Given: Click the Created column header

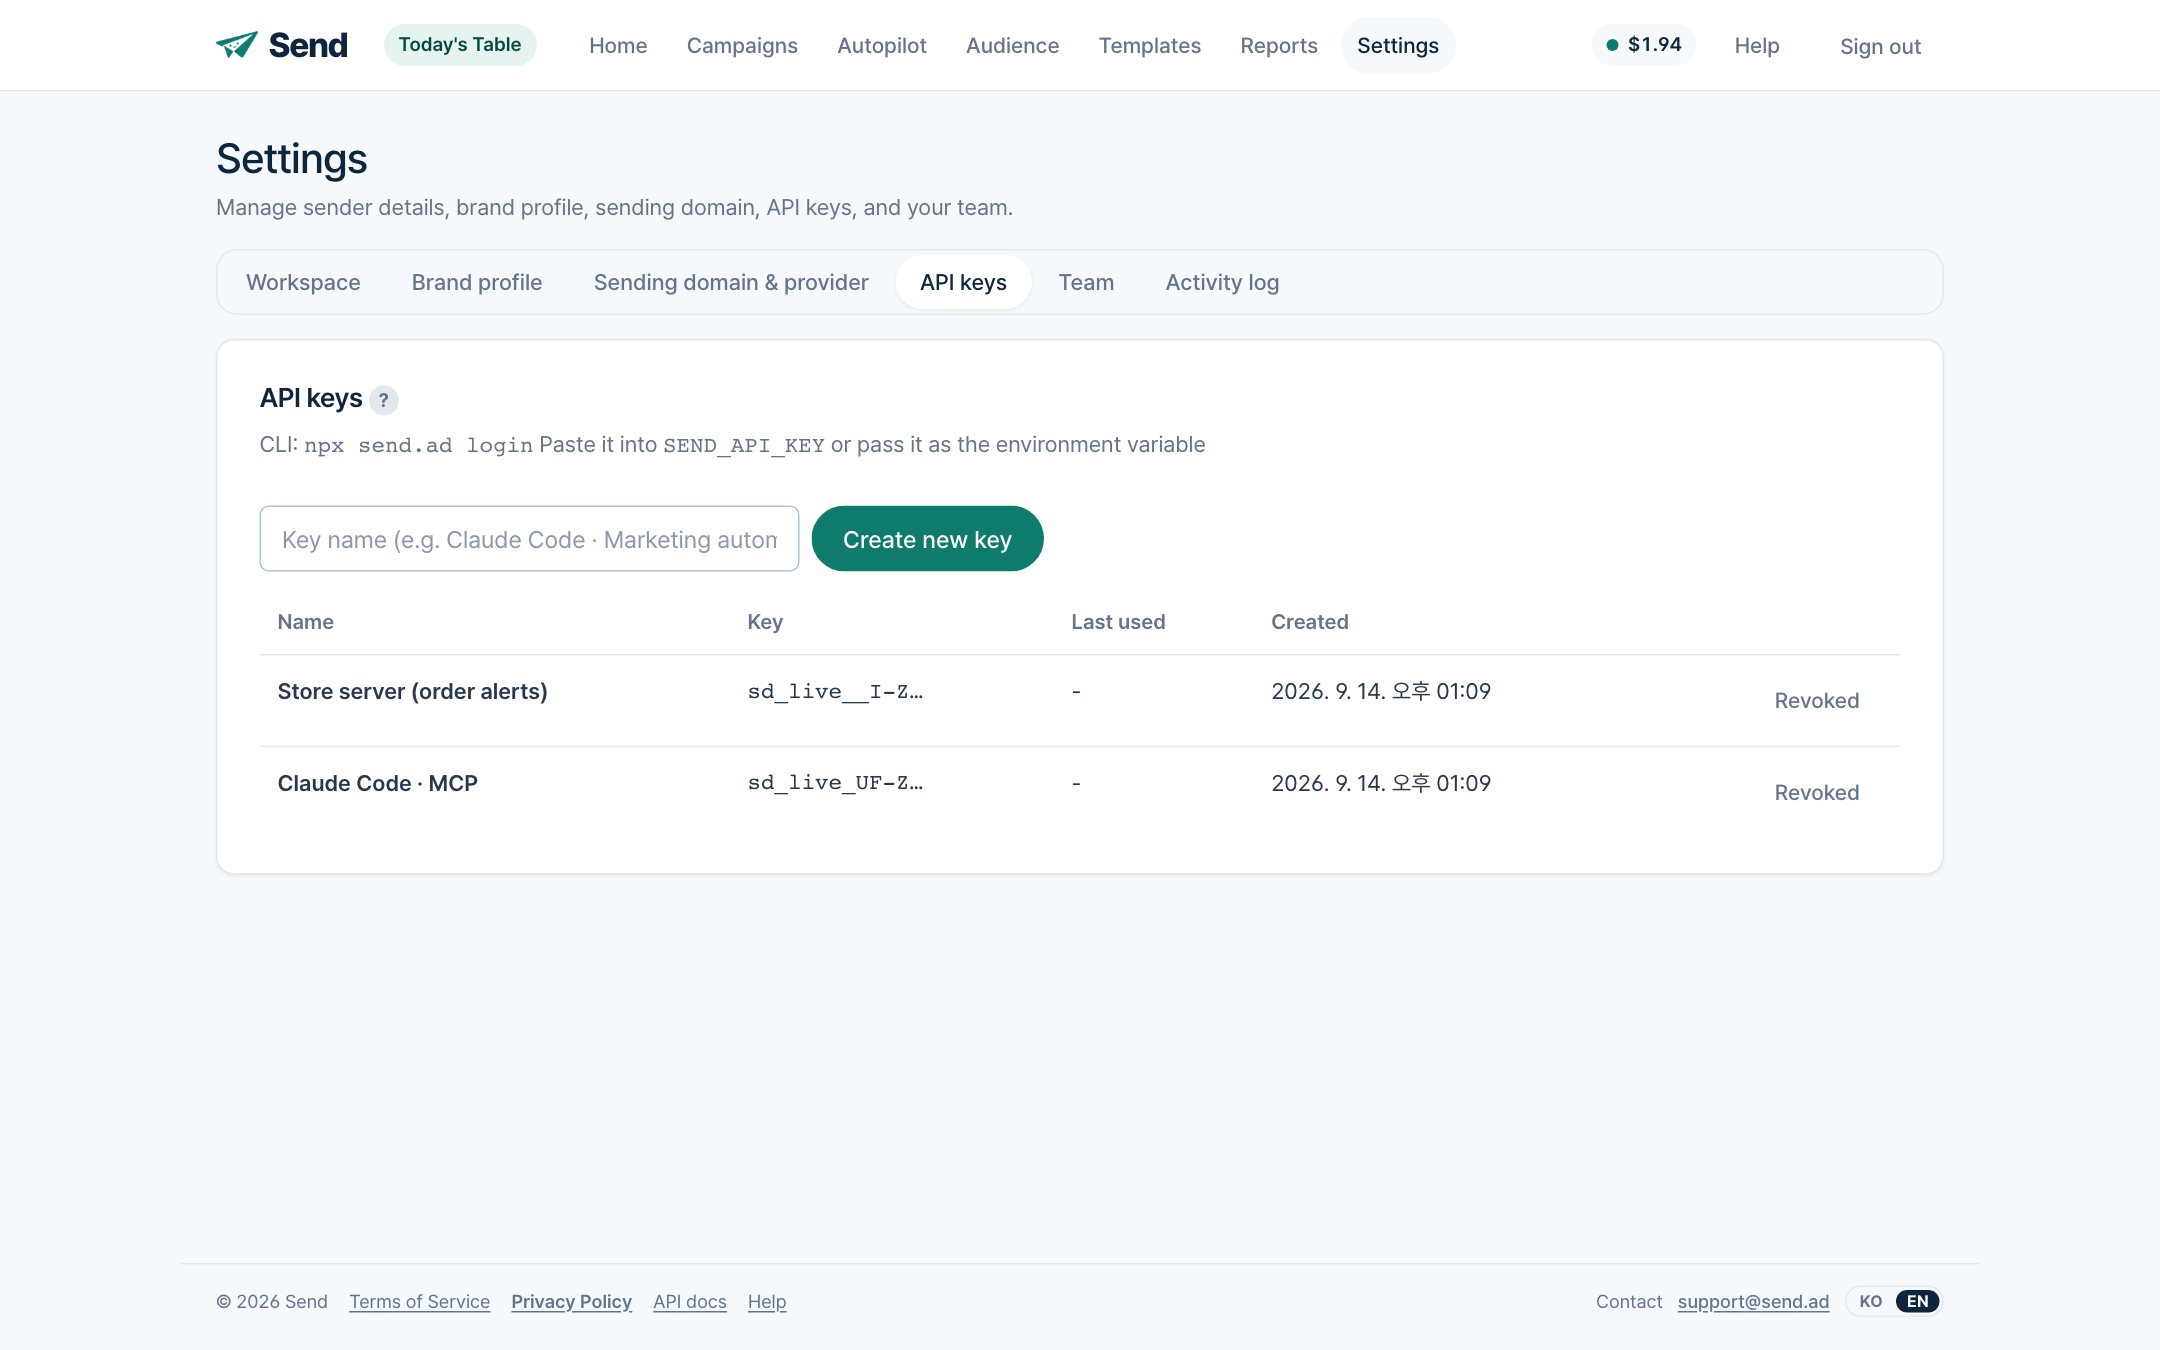Looking at the screenshot, I should (x=1309, y=622).
